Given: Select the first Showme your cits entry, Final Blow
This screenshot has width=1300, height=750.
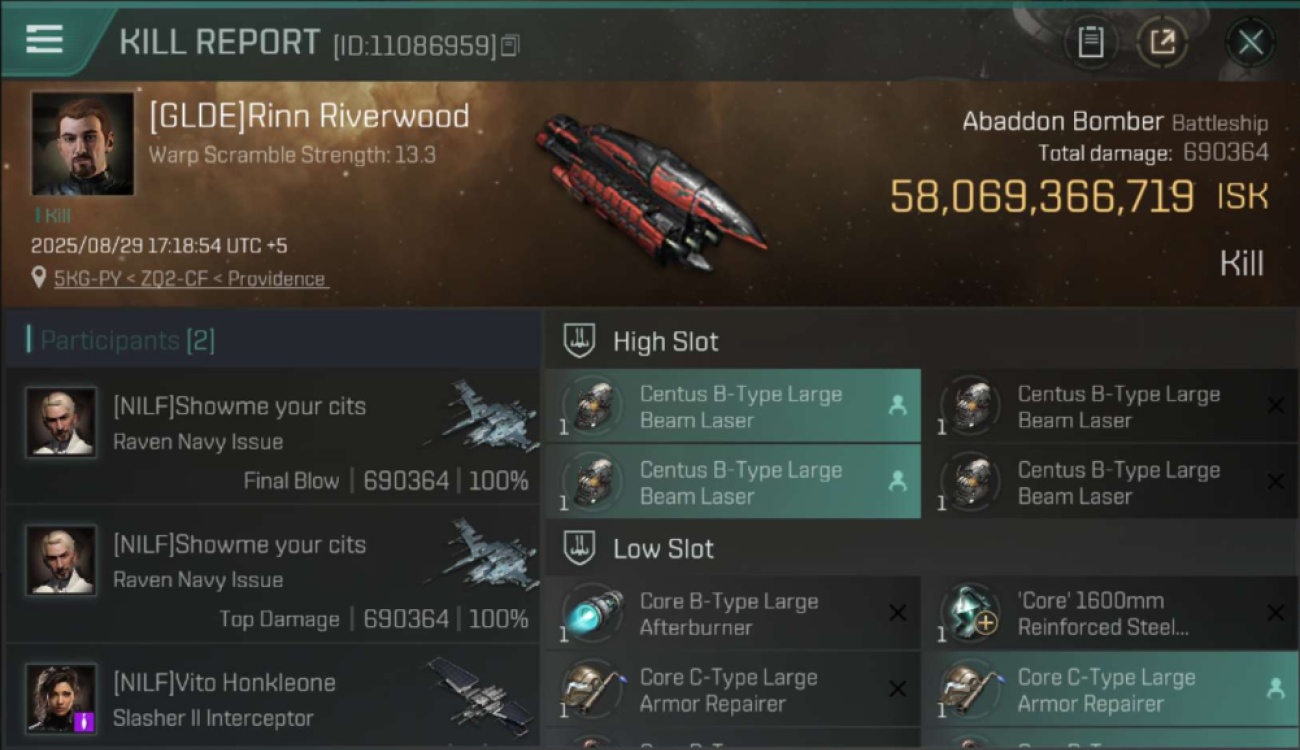Looking at the screenshot, I should coord(272,438).
